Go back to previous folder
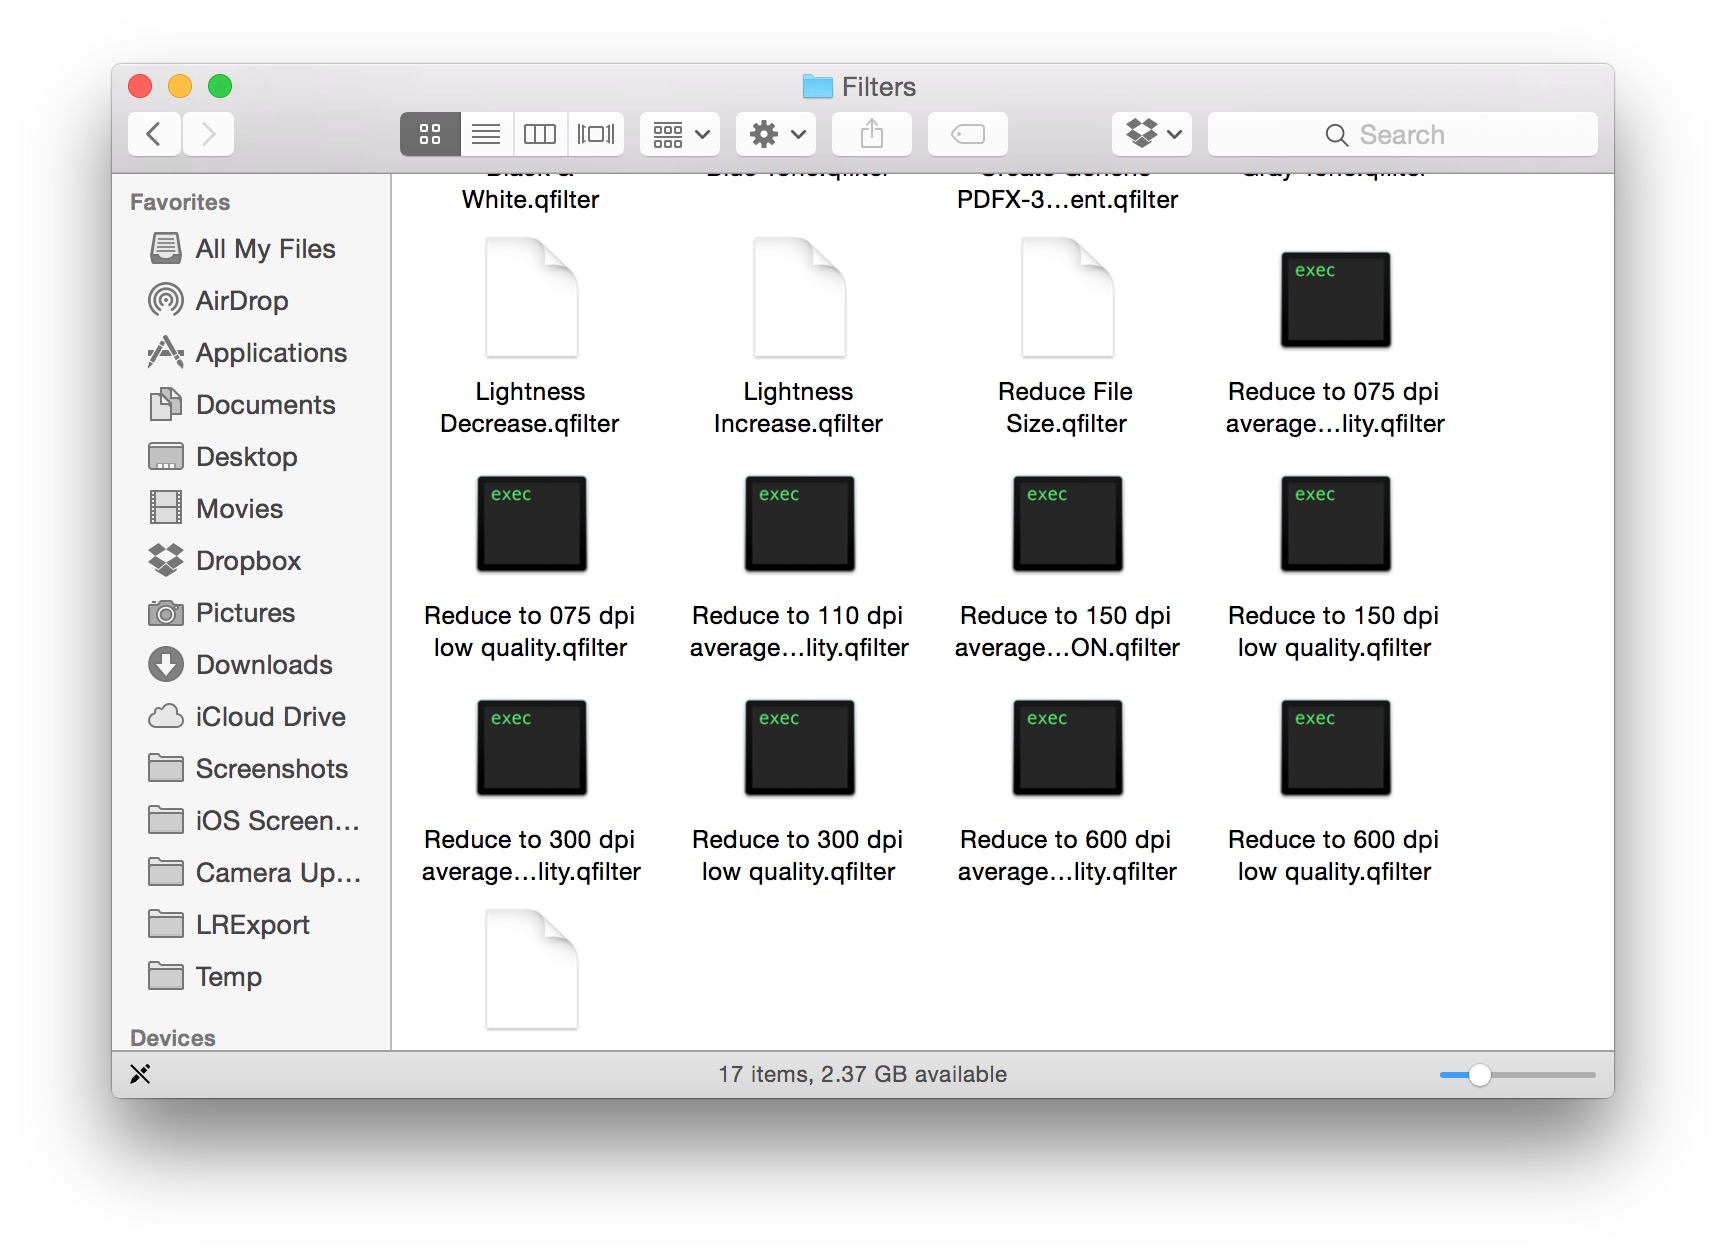This screenshot has width=1726, height=1258. pyautogui.click(x=154, y=134)
